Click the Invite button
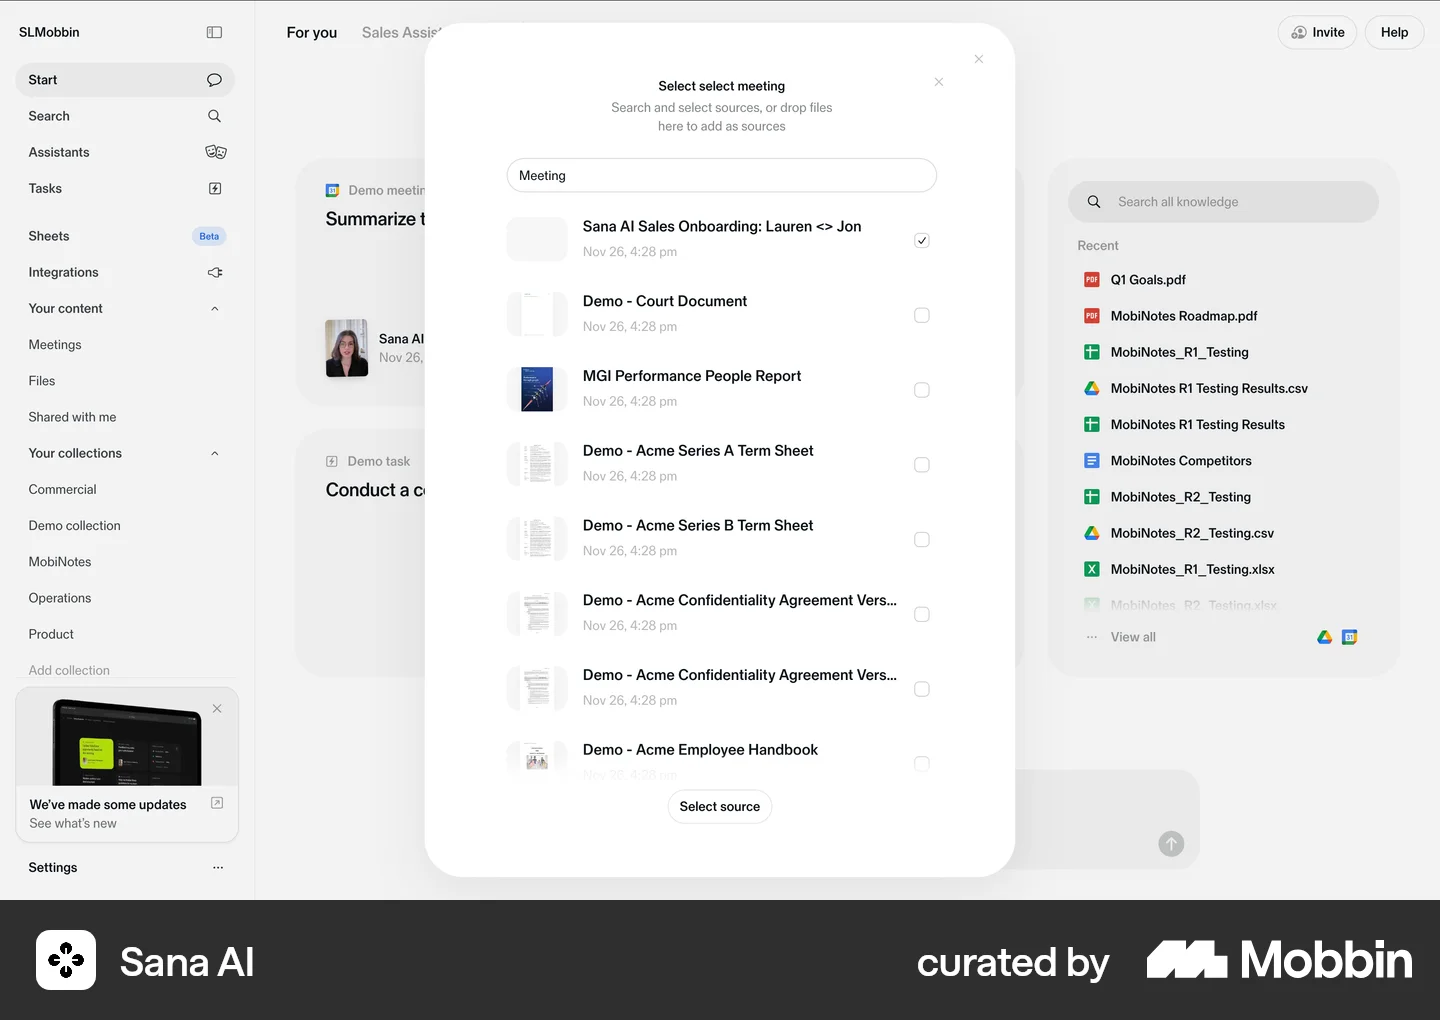 click(x=1318, y=32)
